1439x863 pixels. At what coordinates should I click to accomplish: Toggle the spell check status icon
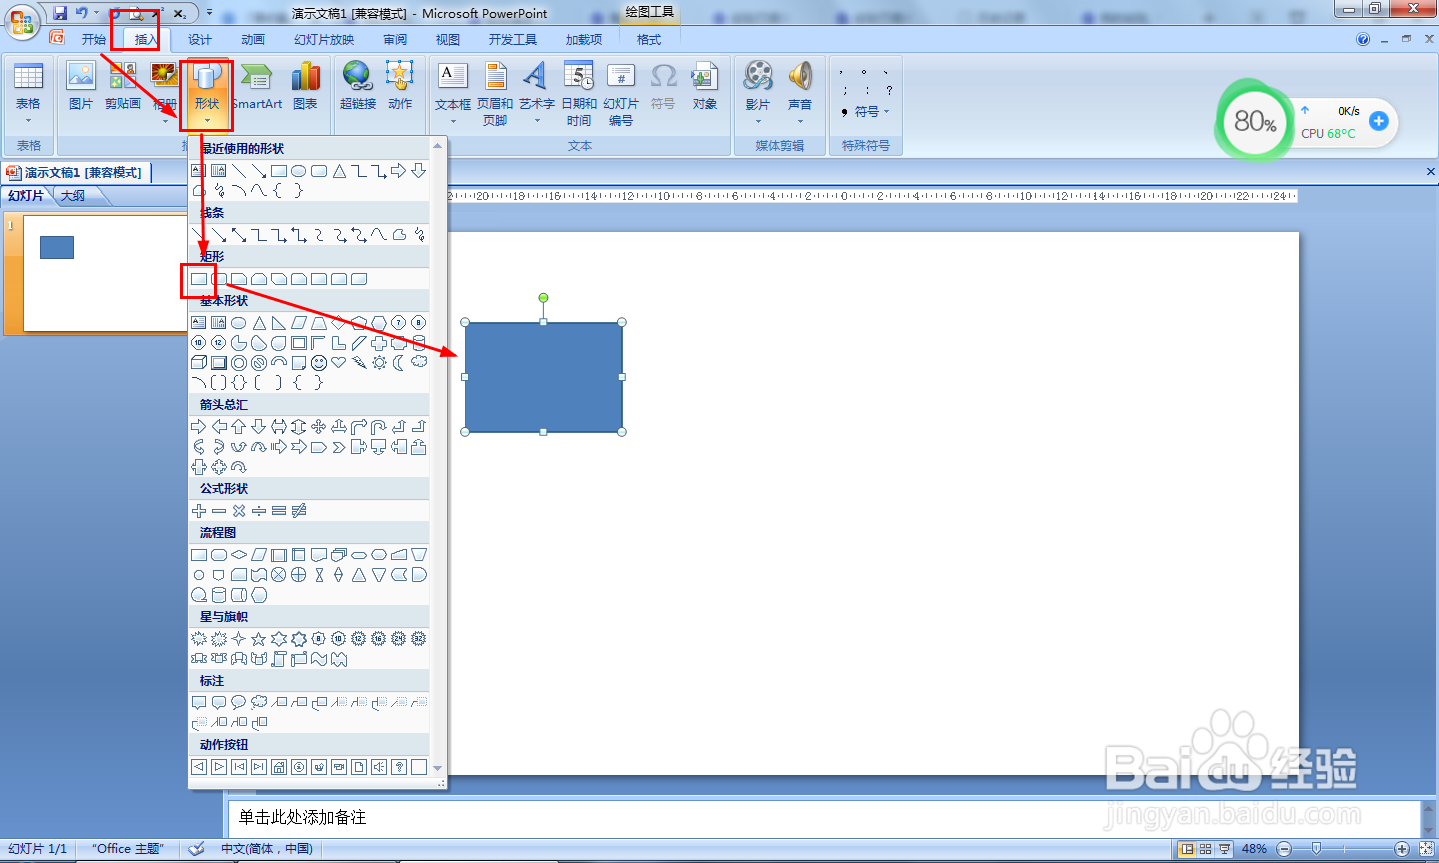pyautogui.click(x=197, y=849)
